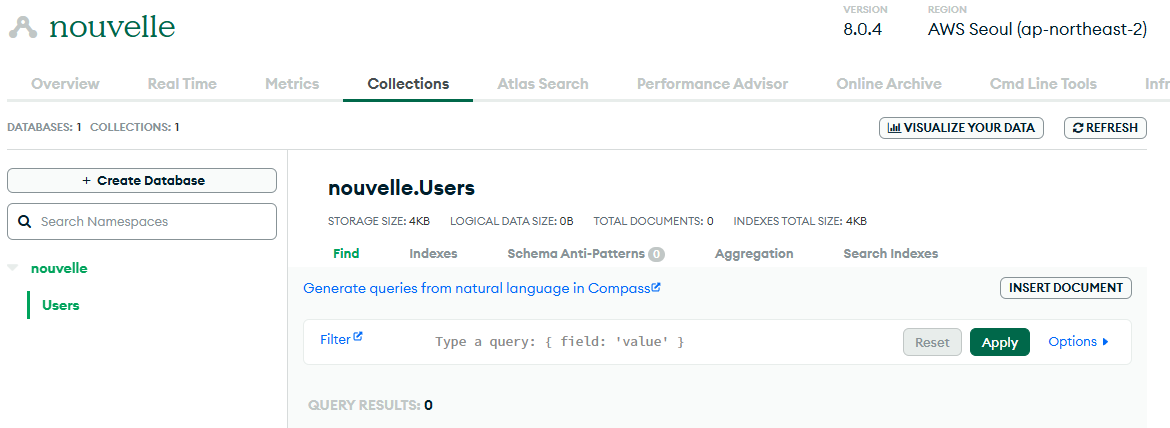Apply the query filter

pos(999,342)
